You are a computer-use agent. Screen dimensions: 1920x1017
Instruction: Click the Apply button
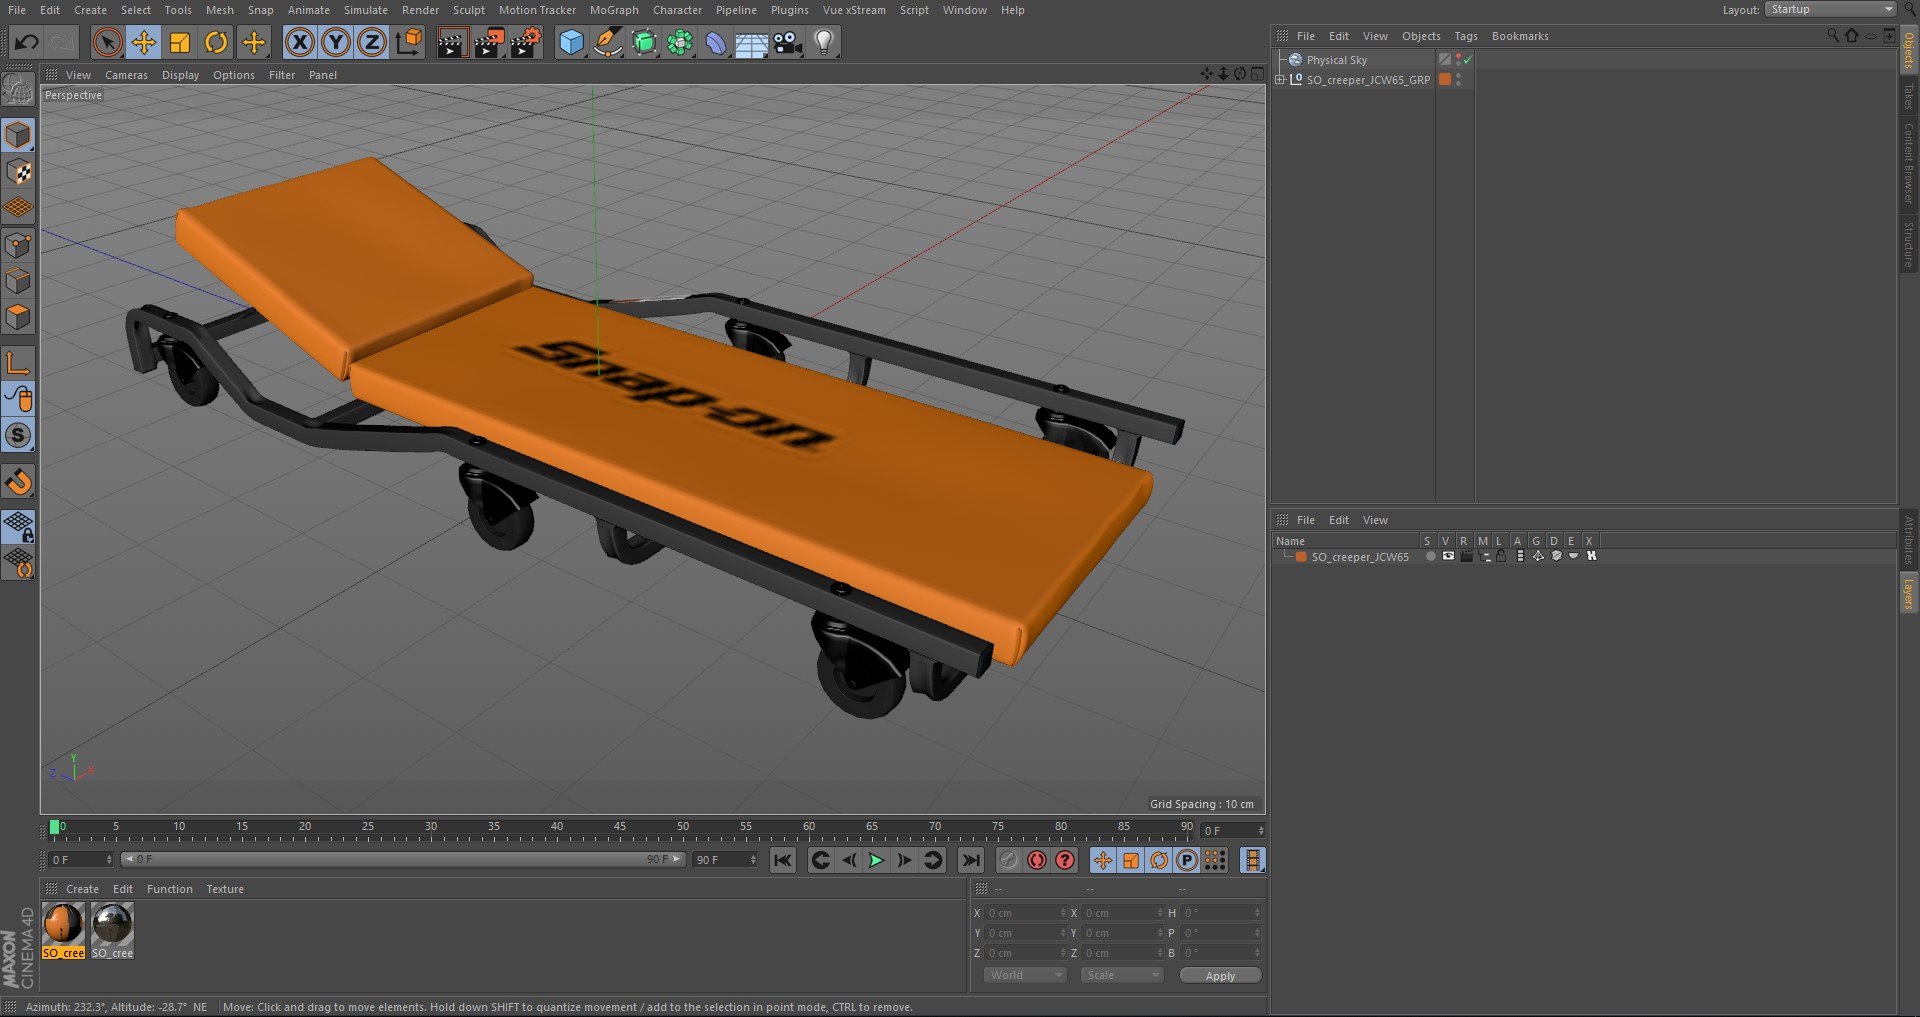(x=1220, y=976)
